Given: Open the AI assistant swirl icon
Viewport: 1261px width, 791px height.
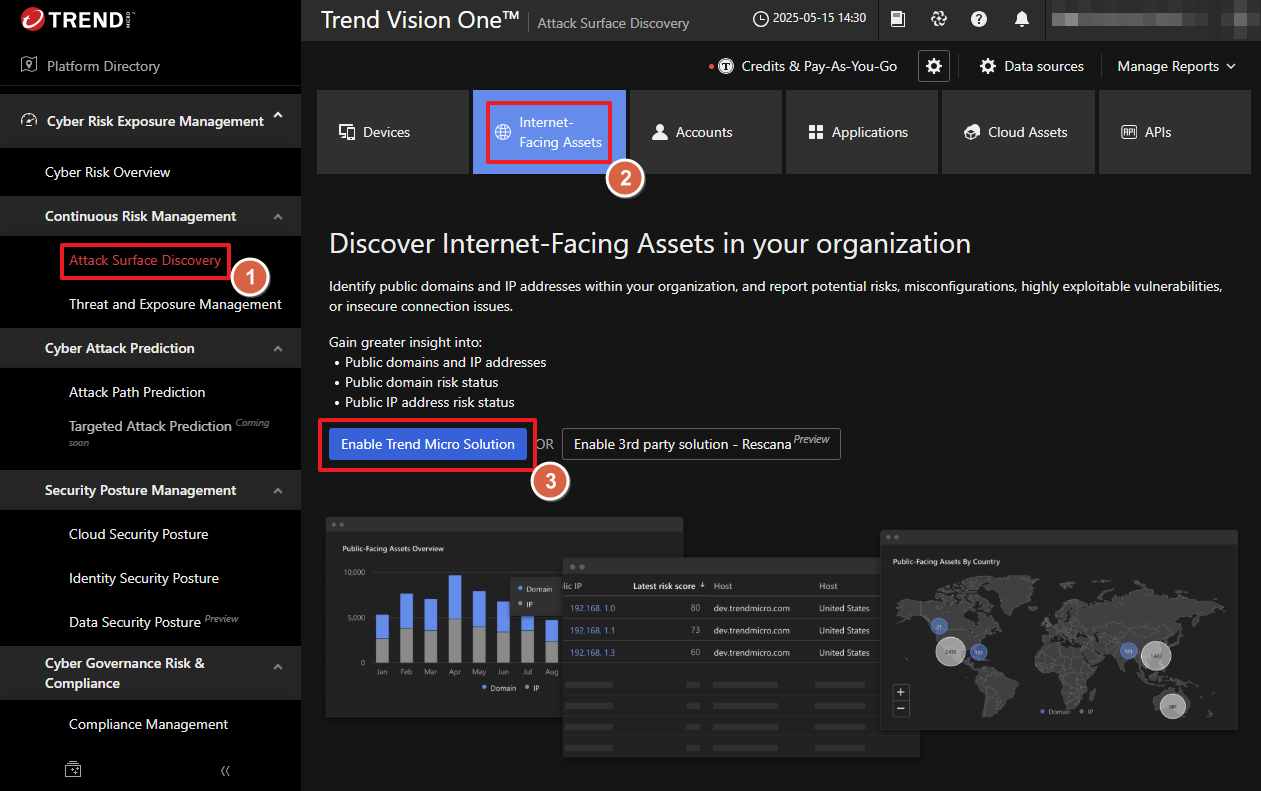Looking at the screenshot, I should tap(938, 19).
